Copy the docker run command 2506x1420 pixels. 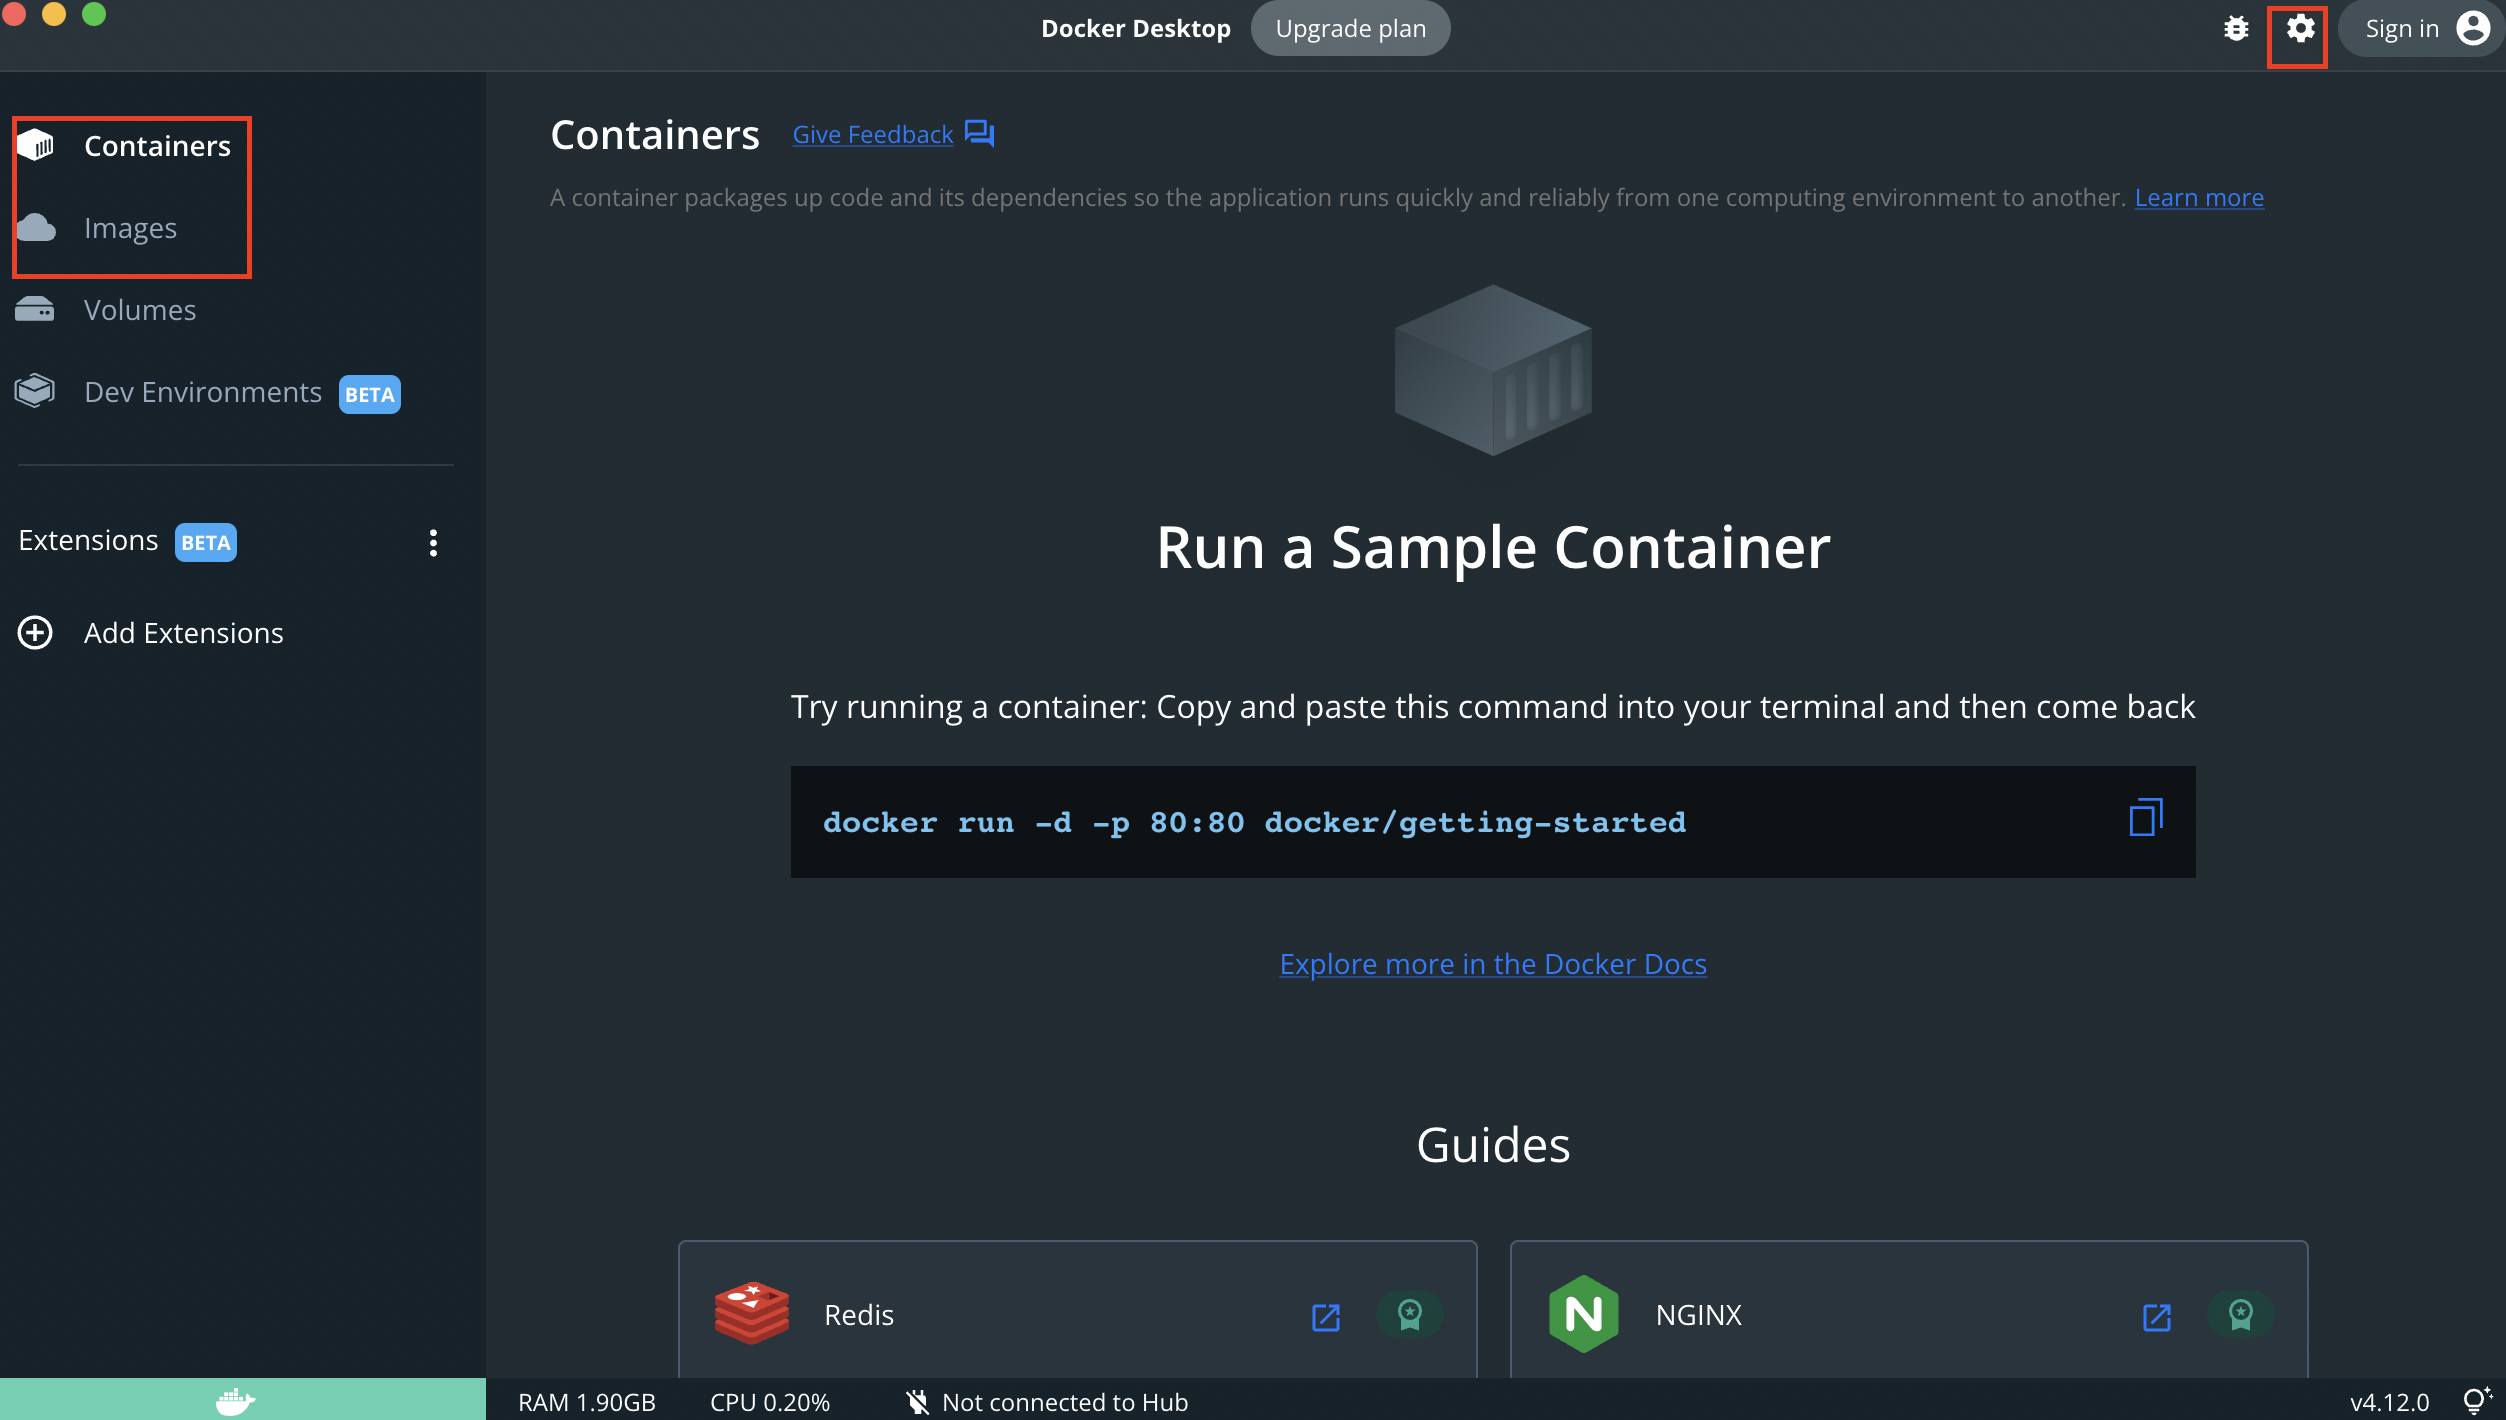pos(2145,818)
